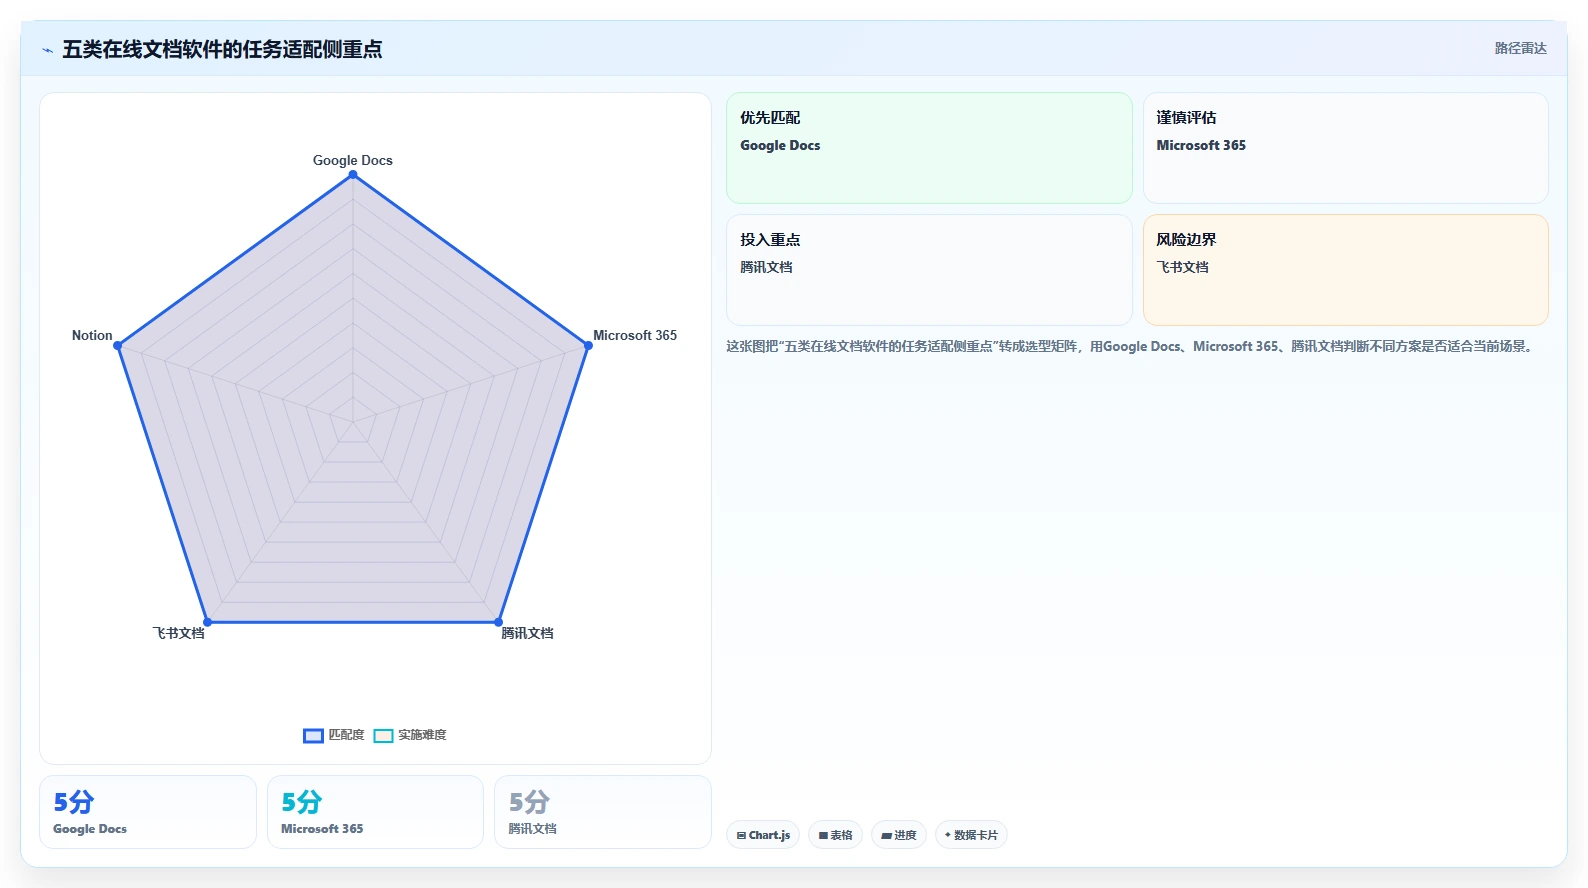1588x888 pixels.
Task: Click the 5分 Microsoft 365 score card
Action: click(375, 812)
